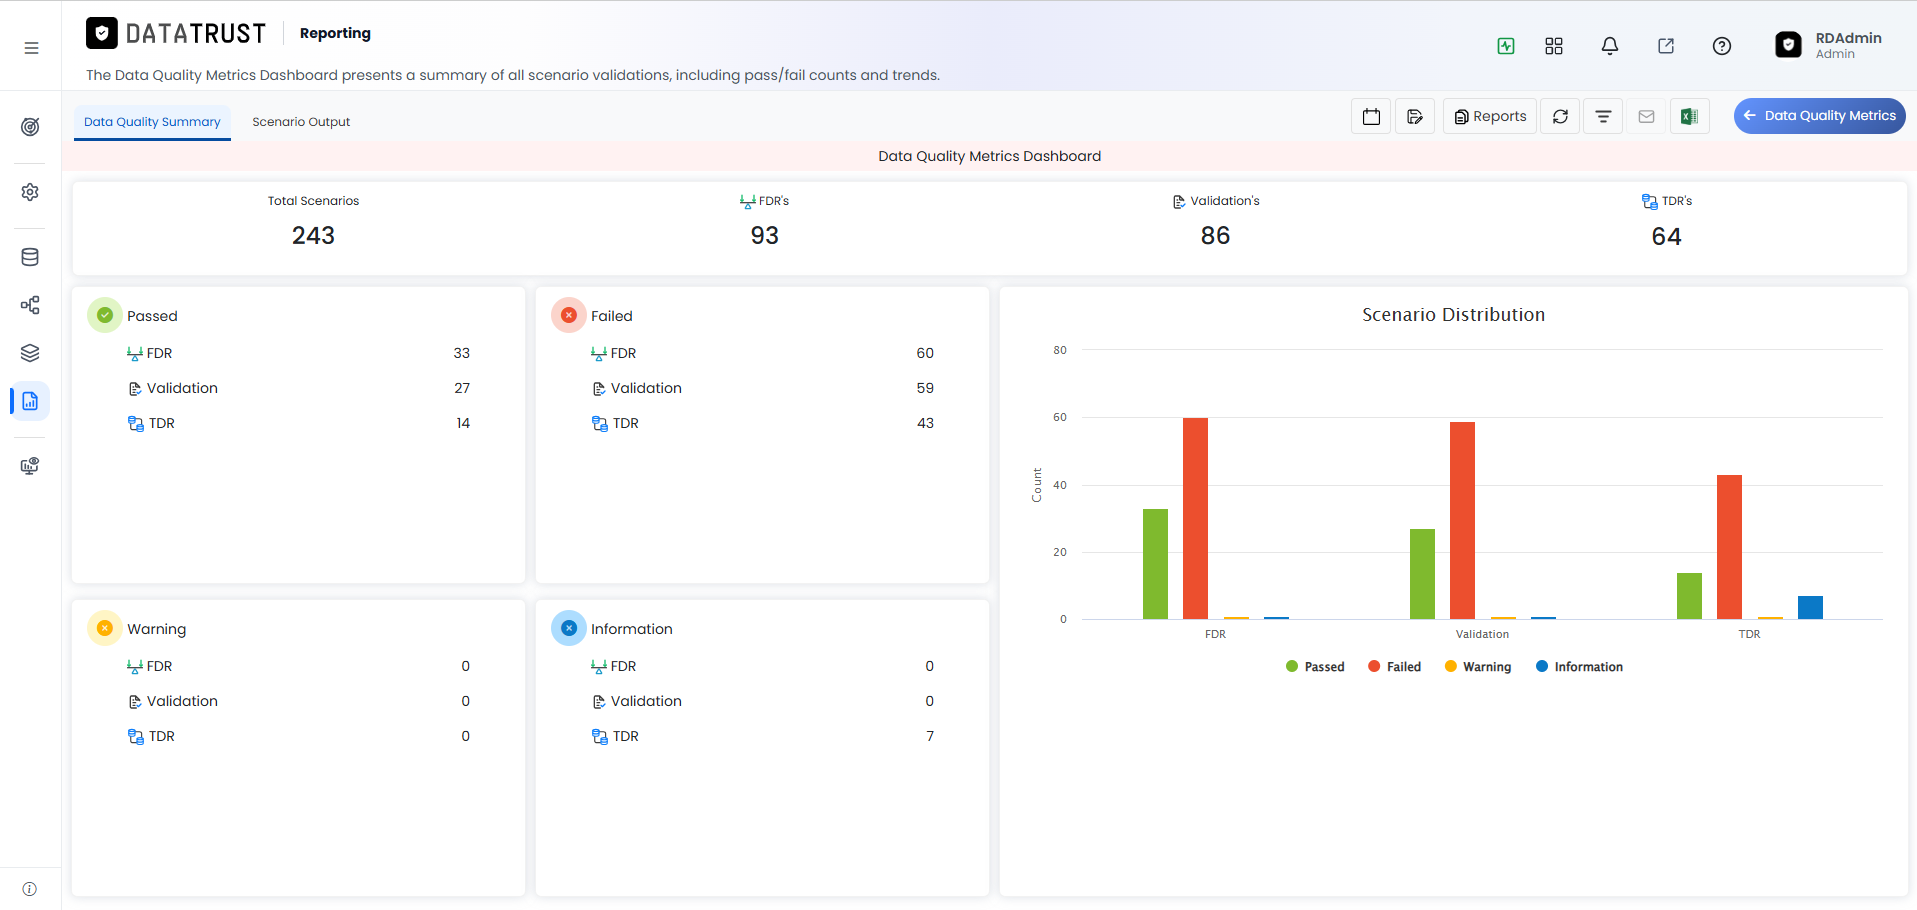Refresh the dashboard data
The image size is (1917, 910).
[1560, 116]
